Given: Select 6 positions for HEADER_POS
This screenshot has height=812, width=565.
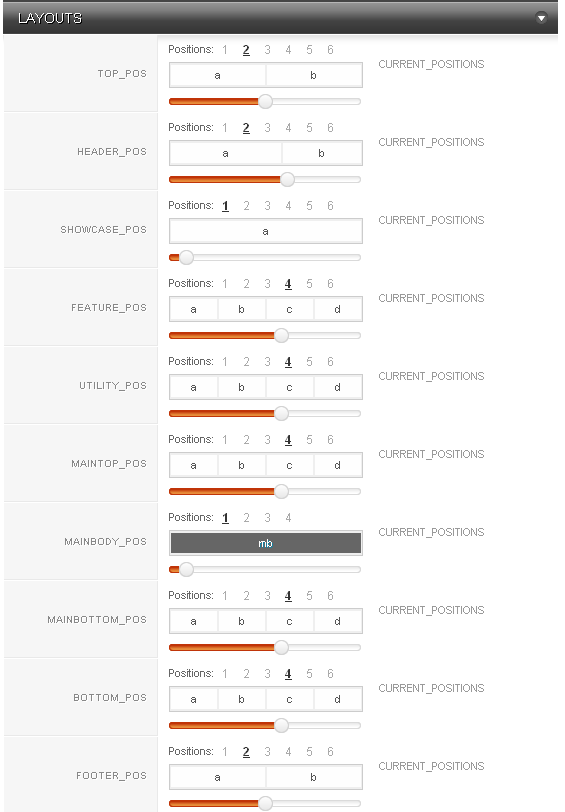Looking at the screenshot, I should click(330, 128).
